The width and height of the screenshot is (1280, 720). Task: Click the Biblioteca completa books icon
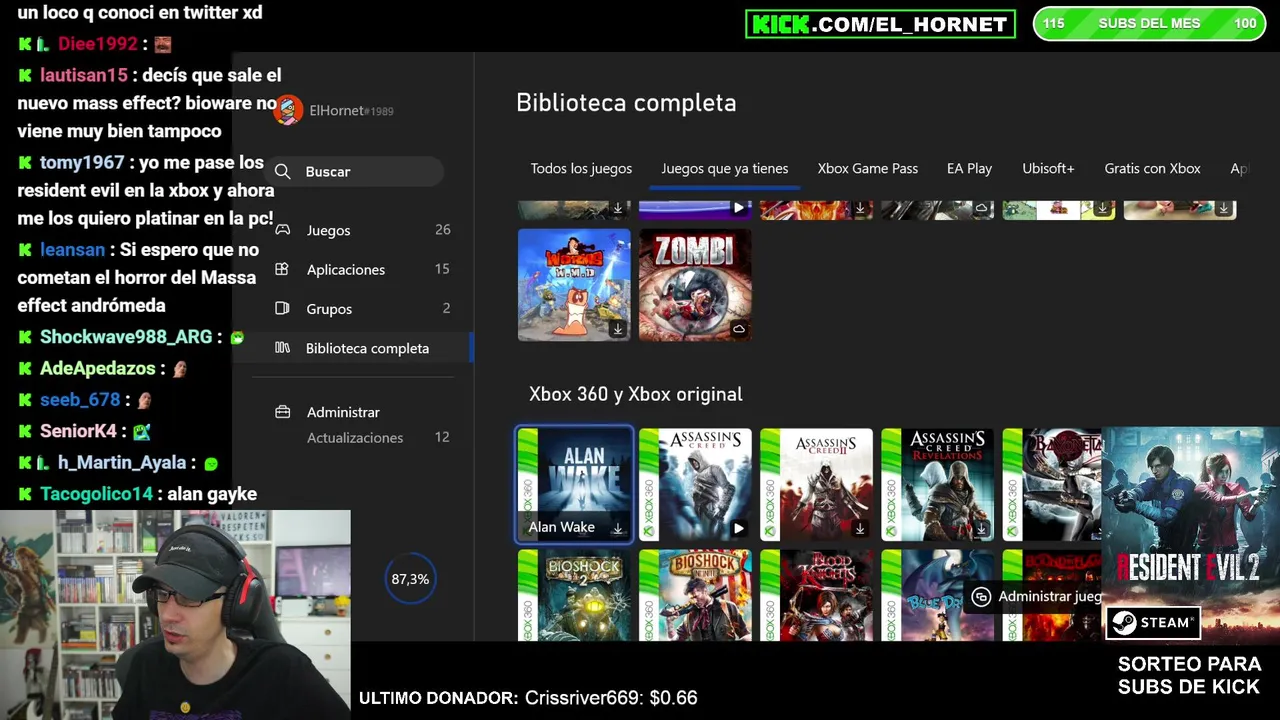(x=283, y=348)
